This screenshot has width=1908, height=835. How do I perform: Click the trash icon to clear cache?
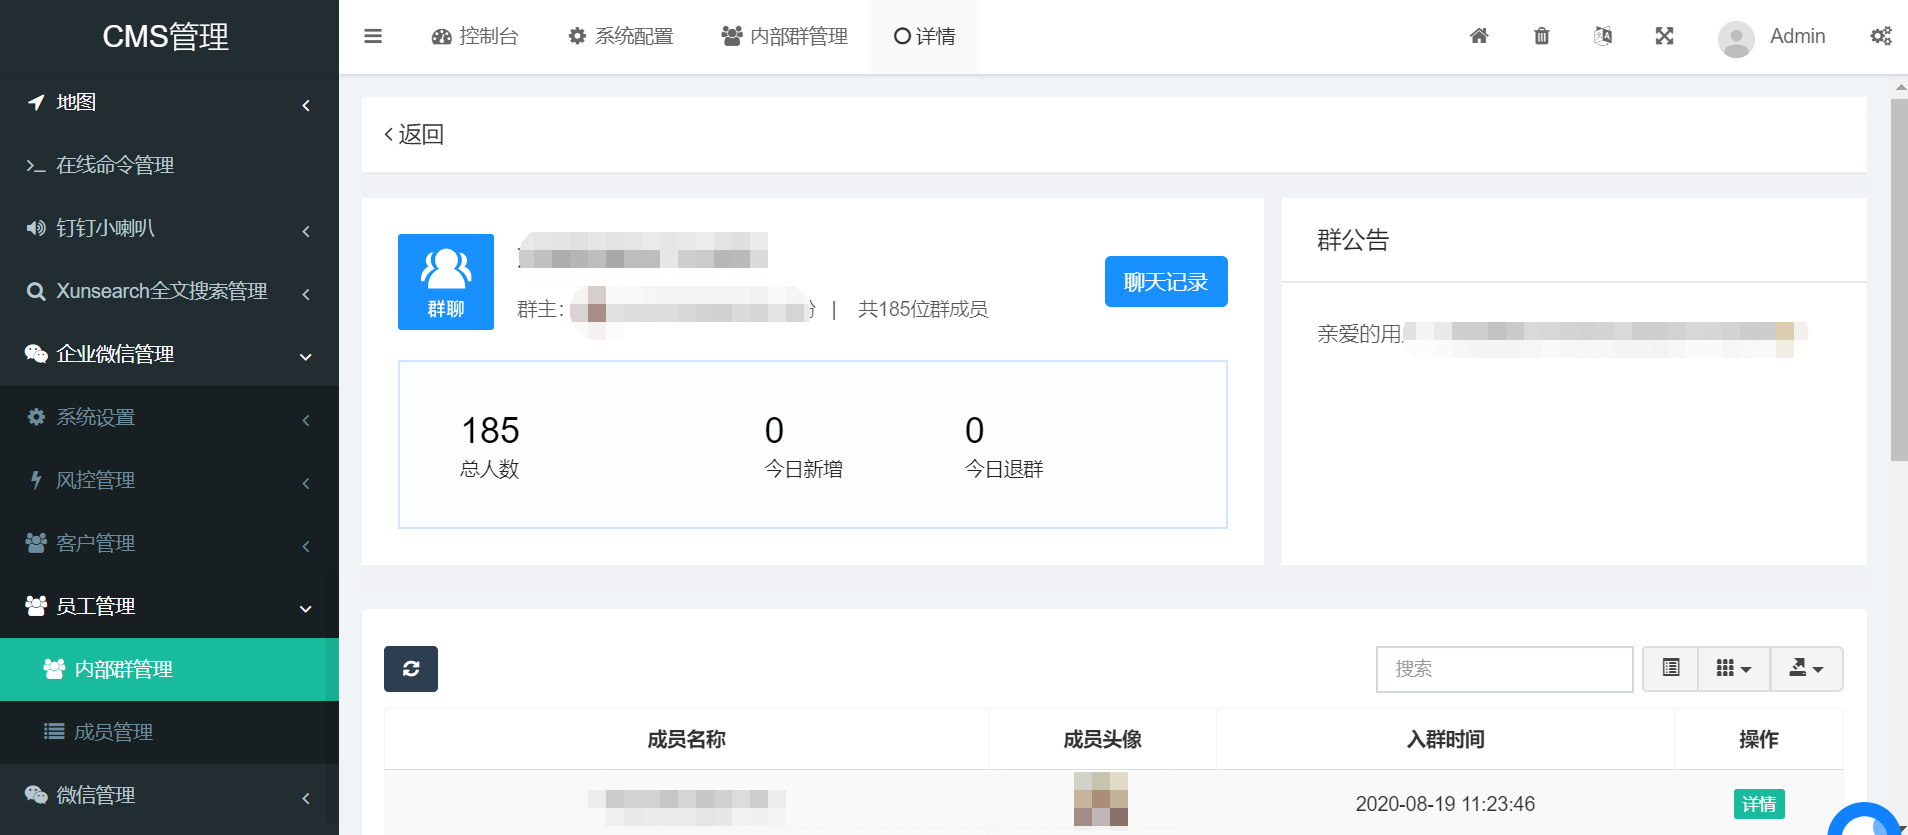pos(1541,36)
